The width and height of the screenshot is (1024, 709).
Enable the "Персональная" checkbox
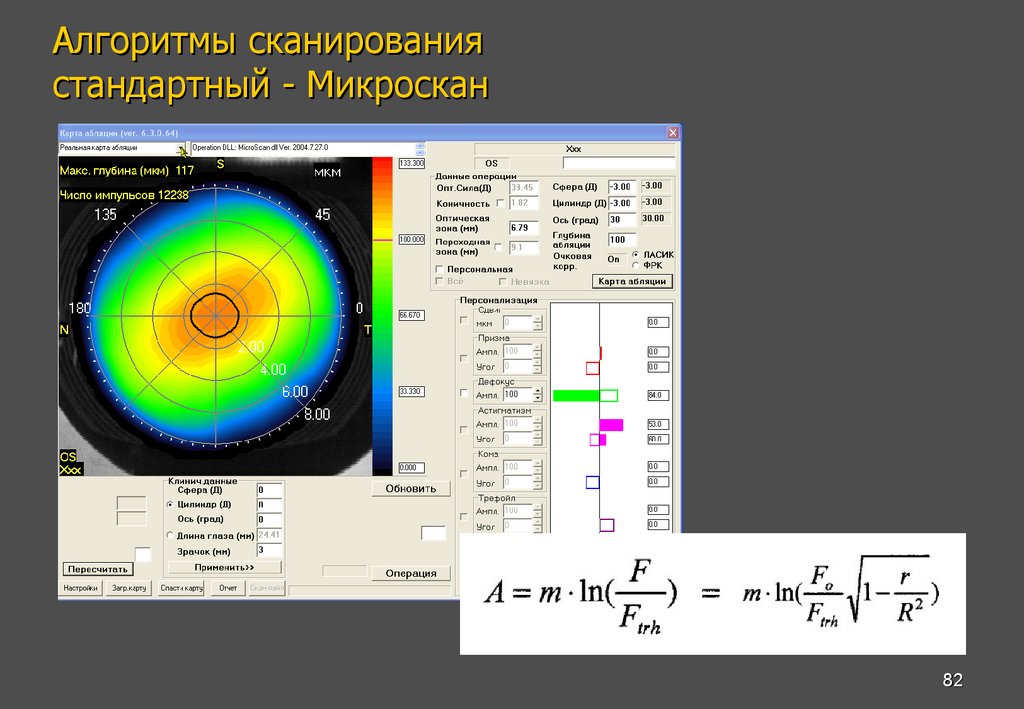[x=439, y=269]
